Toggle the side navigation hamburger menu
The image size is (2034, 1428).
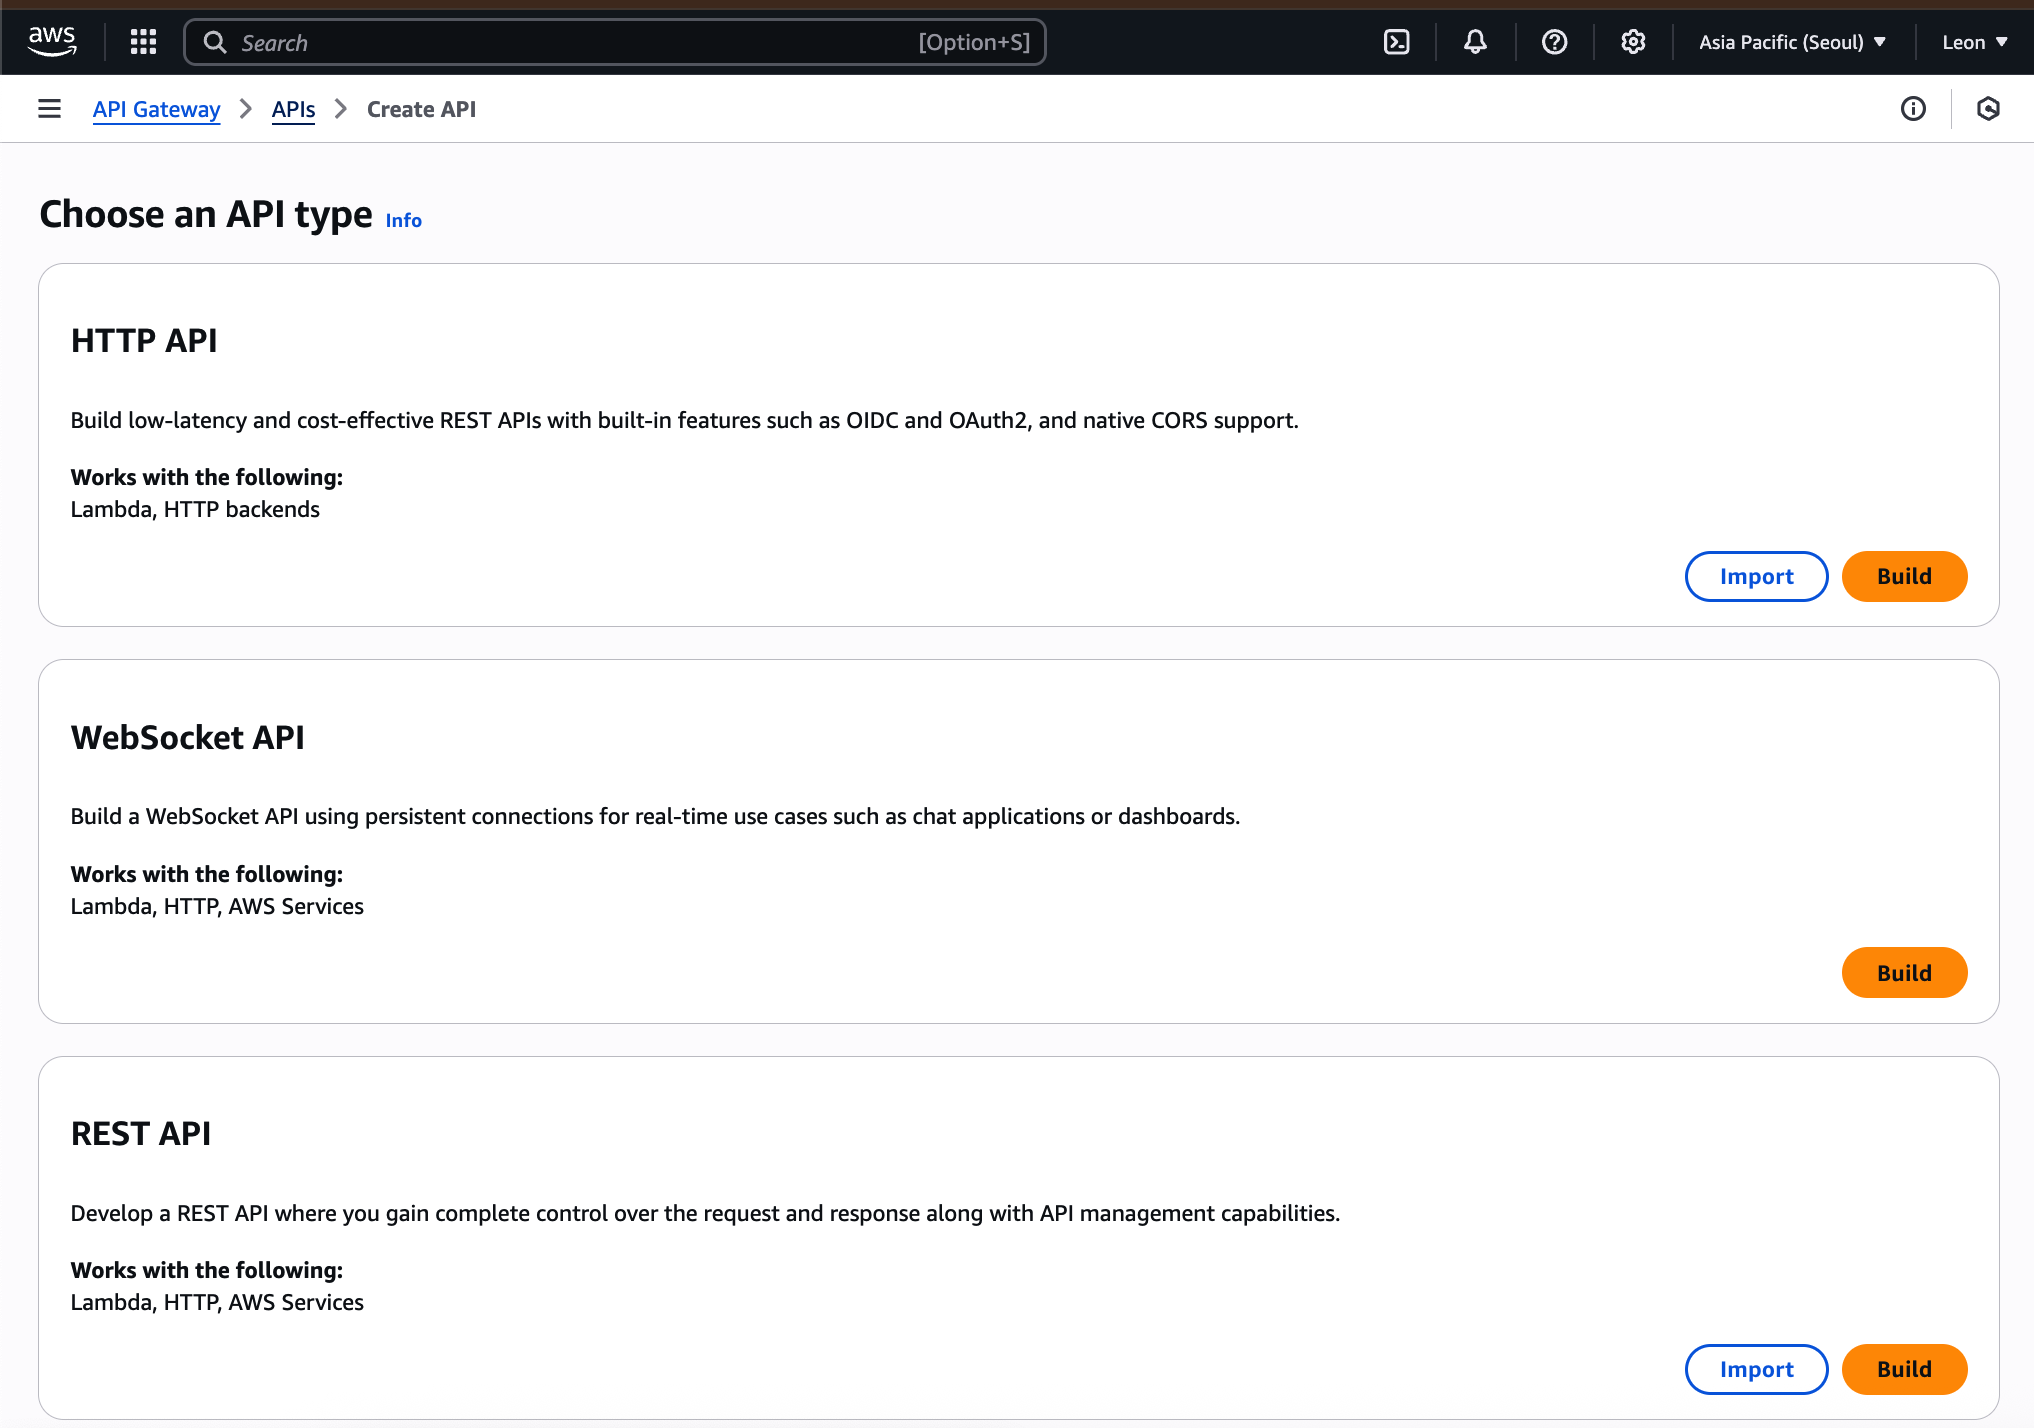click(x=49, y=109)
